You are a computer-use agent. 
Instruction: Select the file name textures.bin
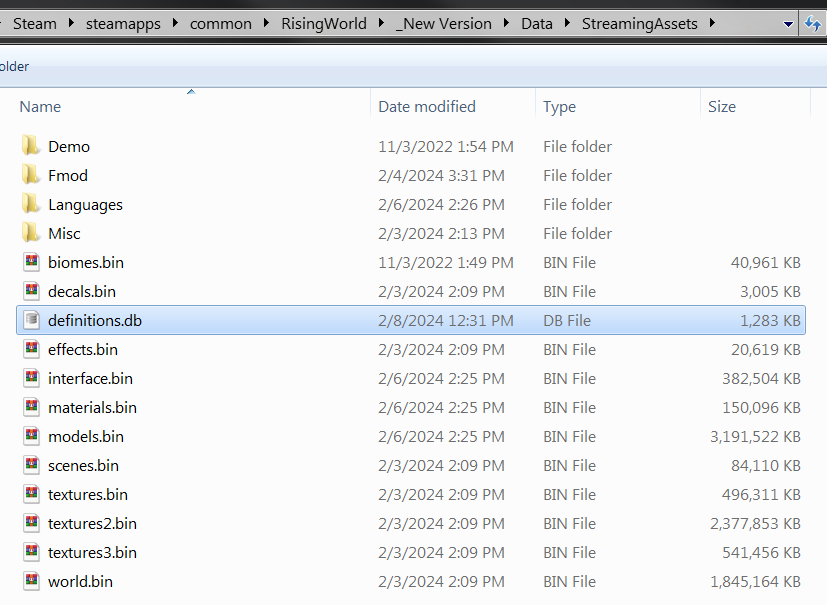tap(88, 494)
